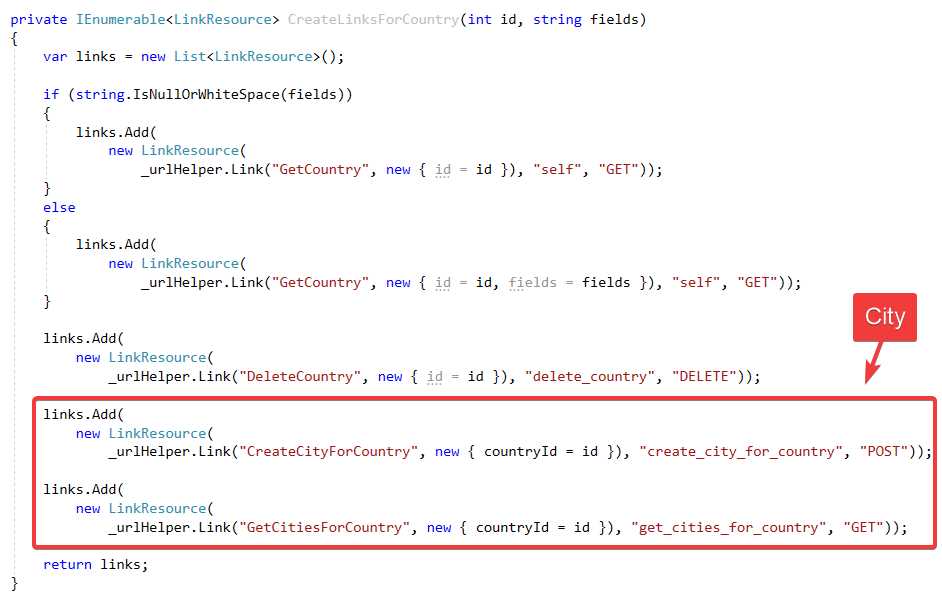Click IsNullOrWhiteSpace in the if condition

(x=206, y=94)
